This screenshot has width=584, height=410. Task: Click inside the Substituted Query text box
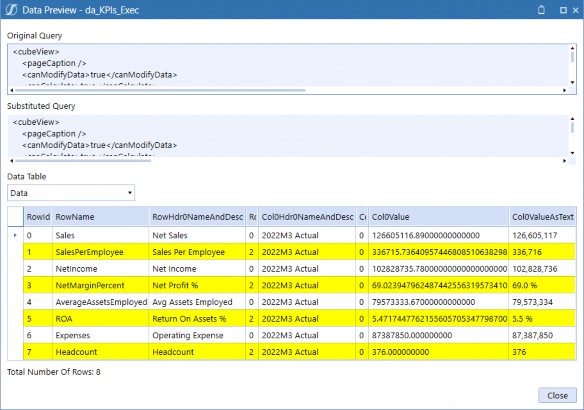[288, 136]
